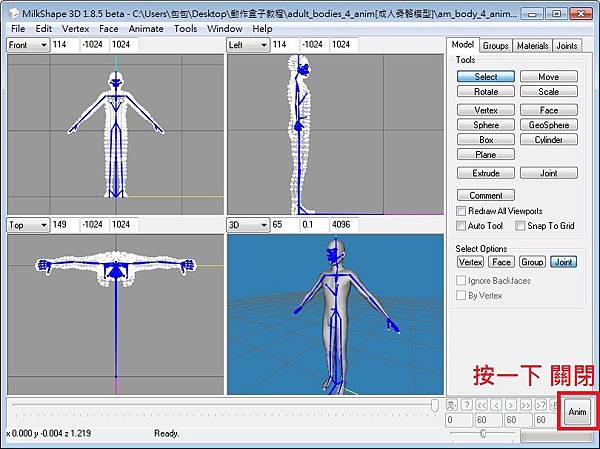The image size is (600, 449).
Task: Click the Front viewport field showing 114
Action: pos(65,45)
